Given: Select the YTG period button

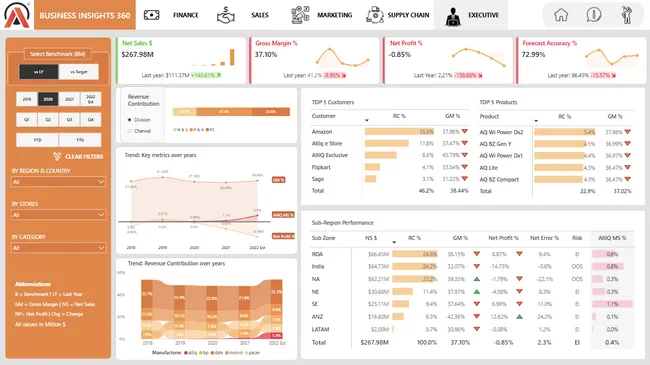Looking at the screenshot, I should [80, 140].
